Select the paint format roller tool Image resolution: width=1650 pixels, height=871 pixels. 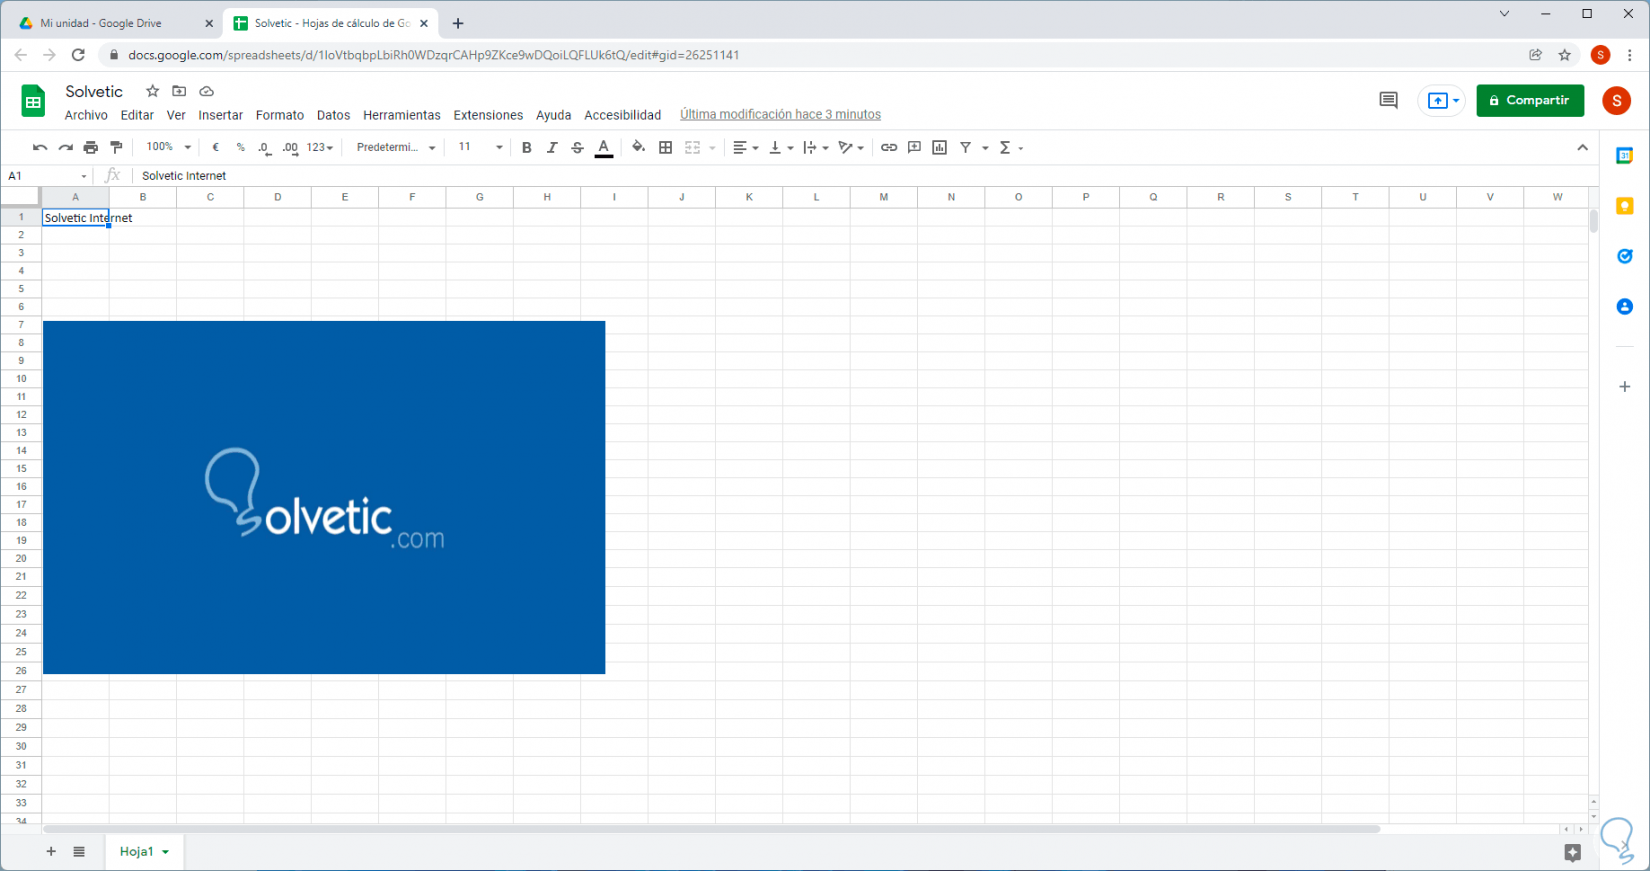click(x=116, y=148)
